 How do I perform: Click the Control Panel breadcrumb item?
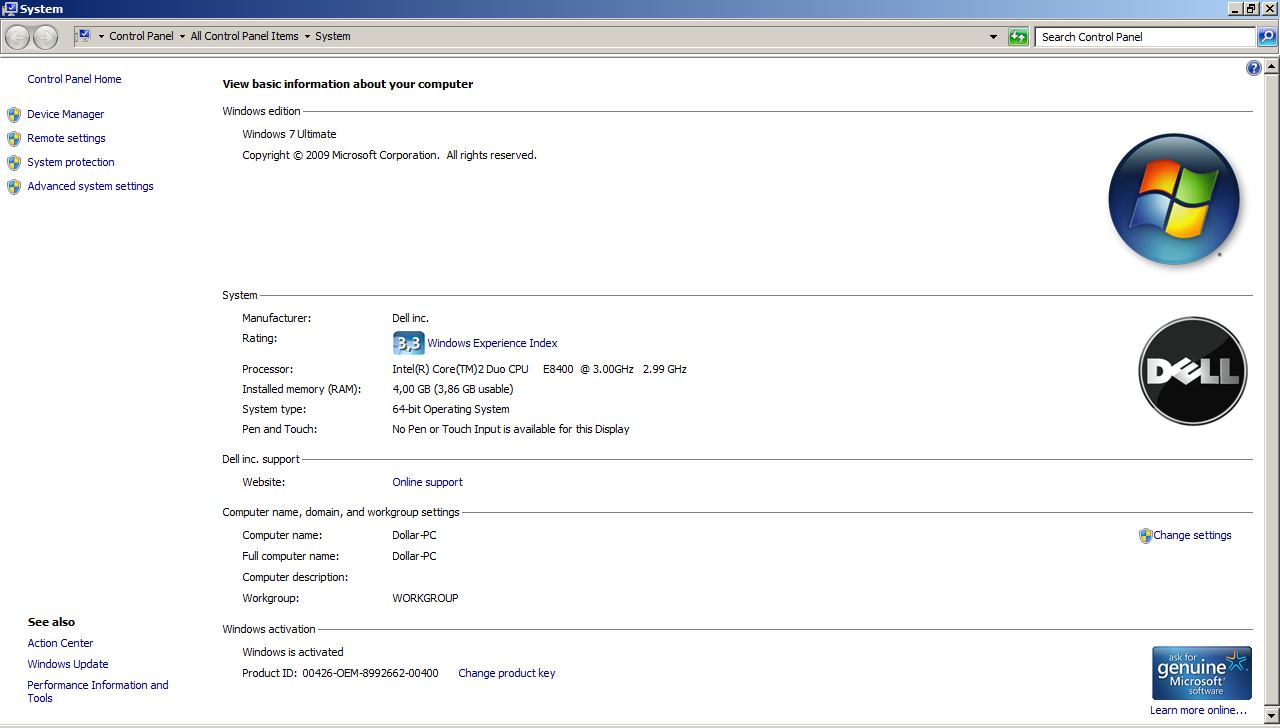[x=141, y=36]
